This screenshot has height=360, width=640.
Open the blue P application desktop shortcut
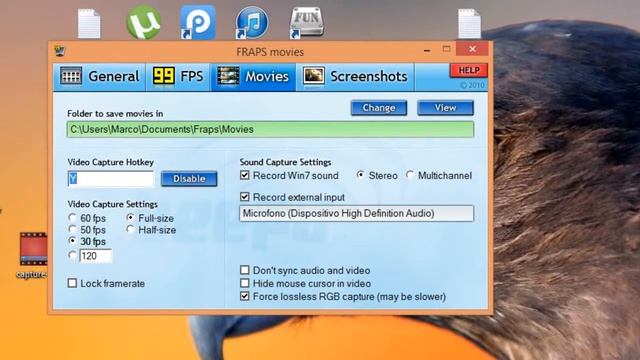pyautogui.click(x=198, y=22)
